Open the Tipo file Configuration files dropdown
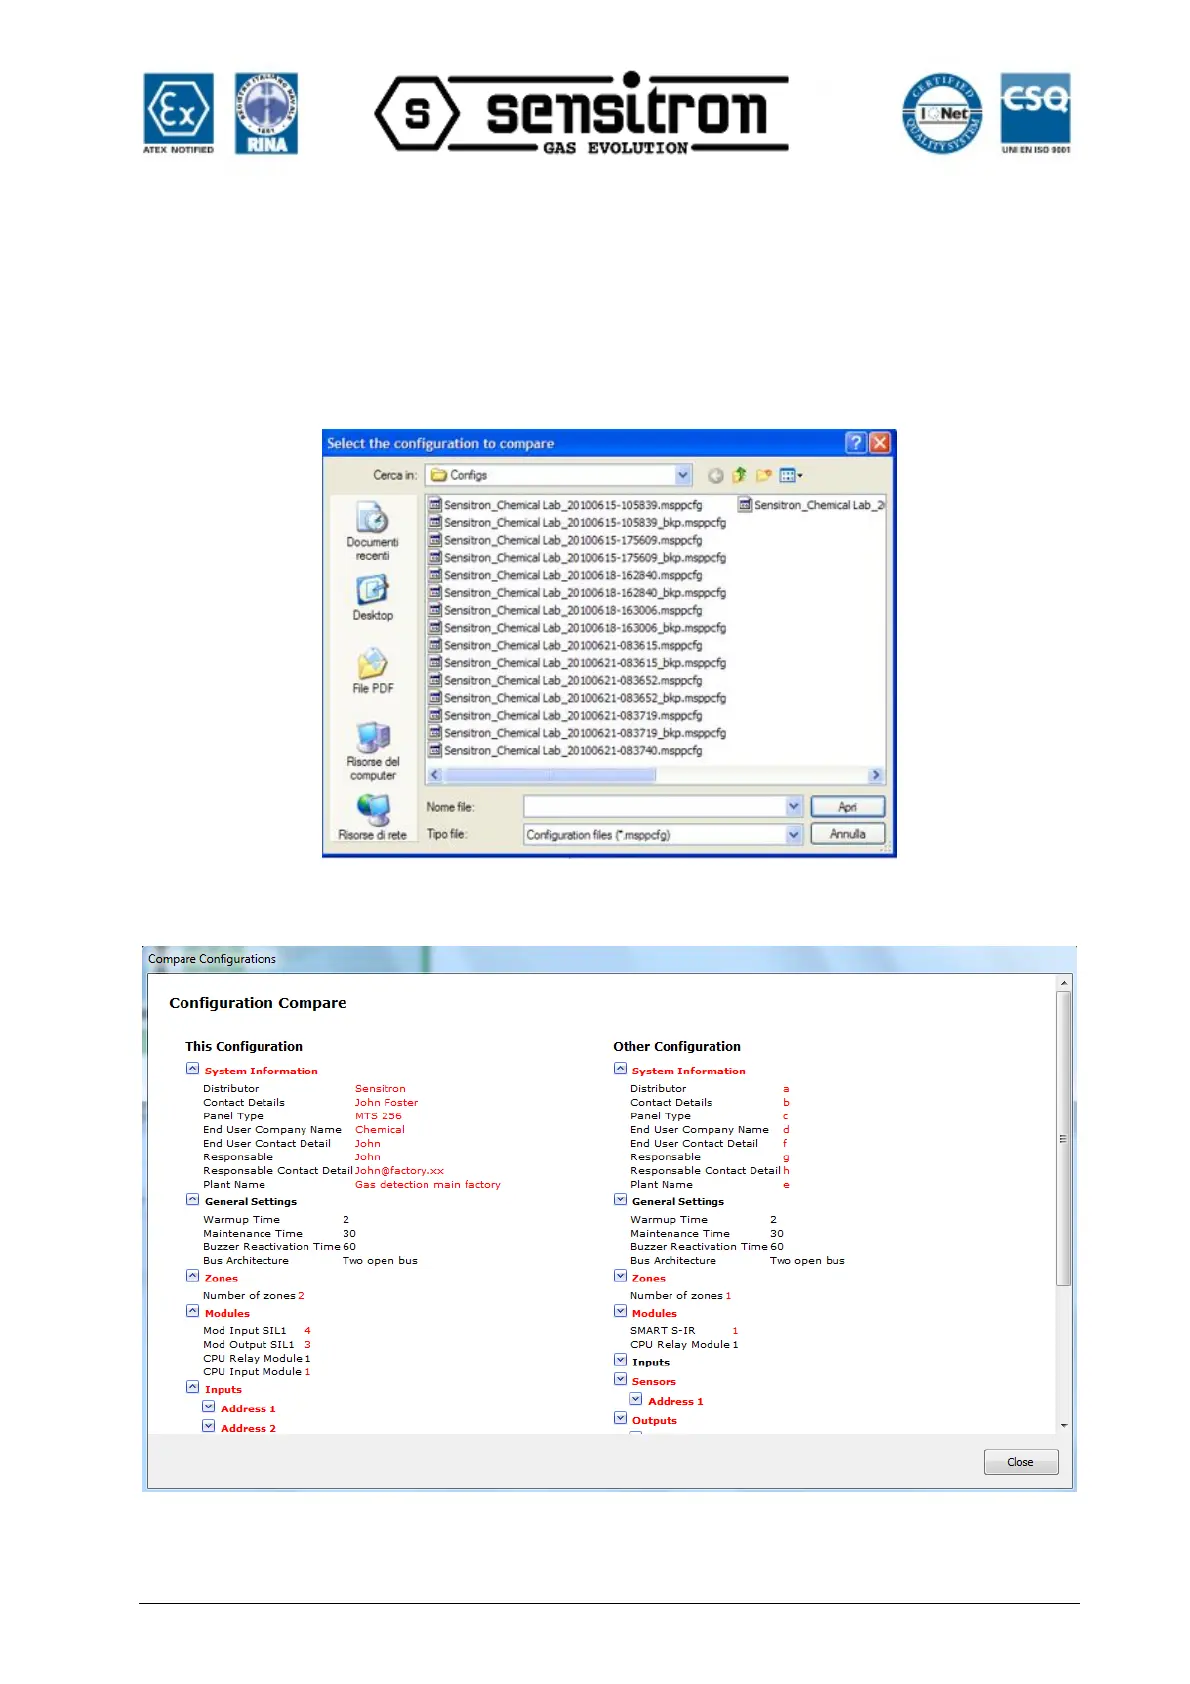The height and width of the screenshot is (1684, 1190). click(x=793, y=834)
